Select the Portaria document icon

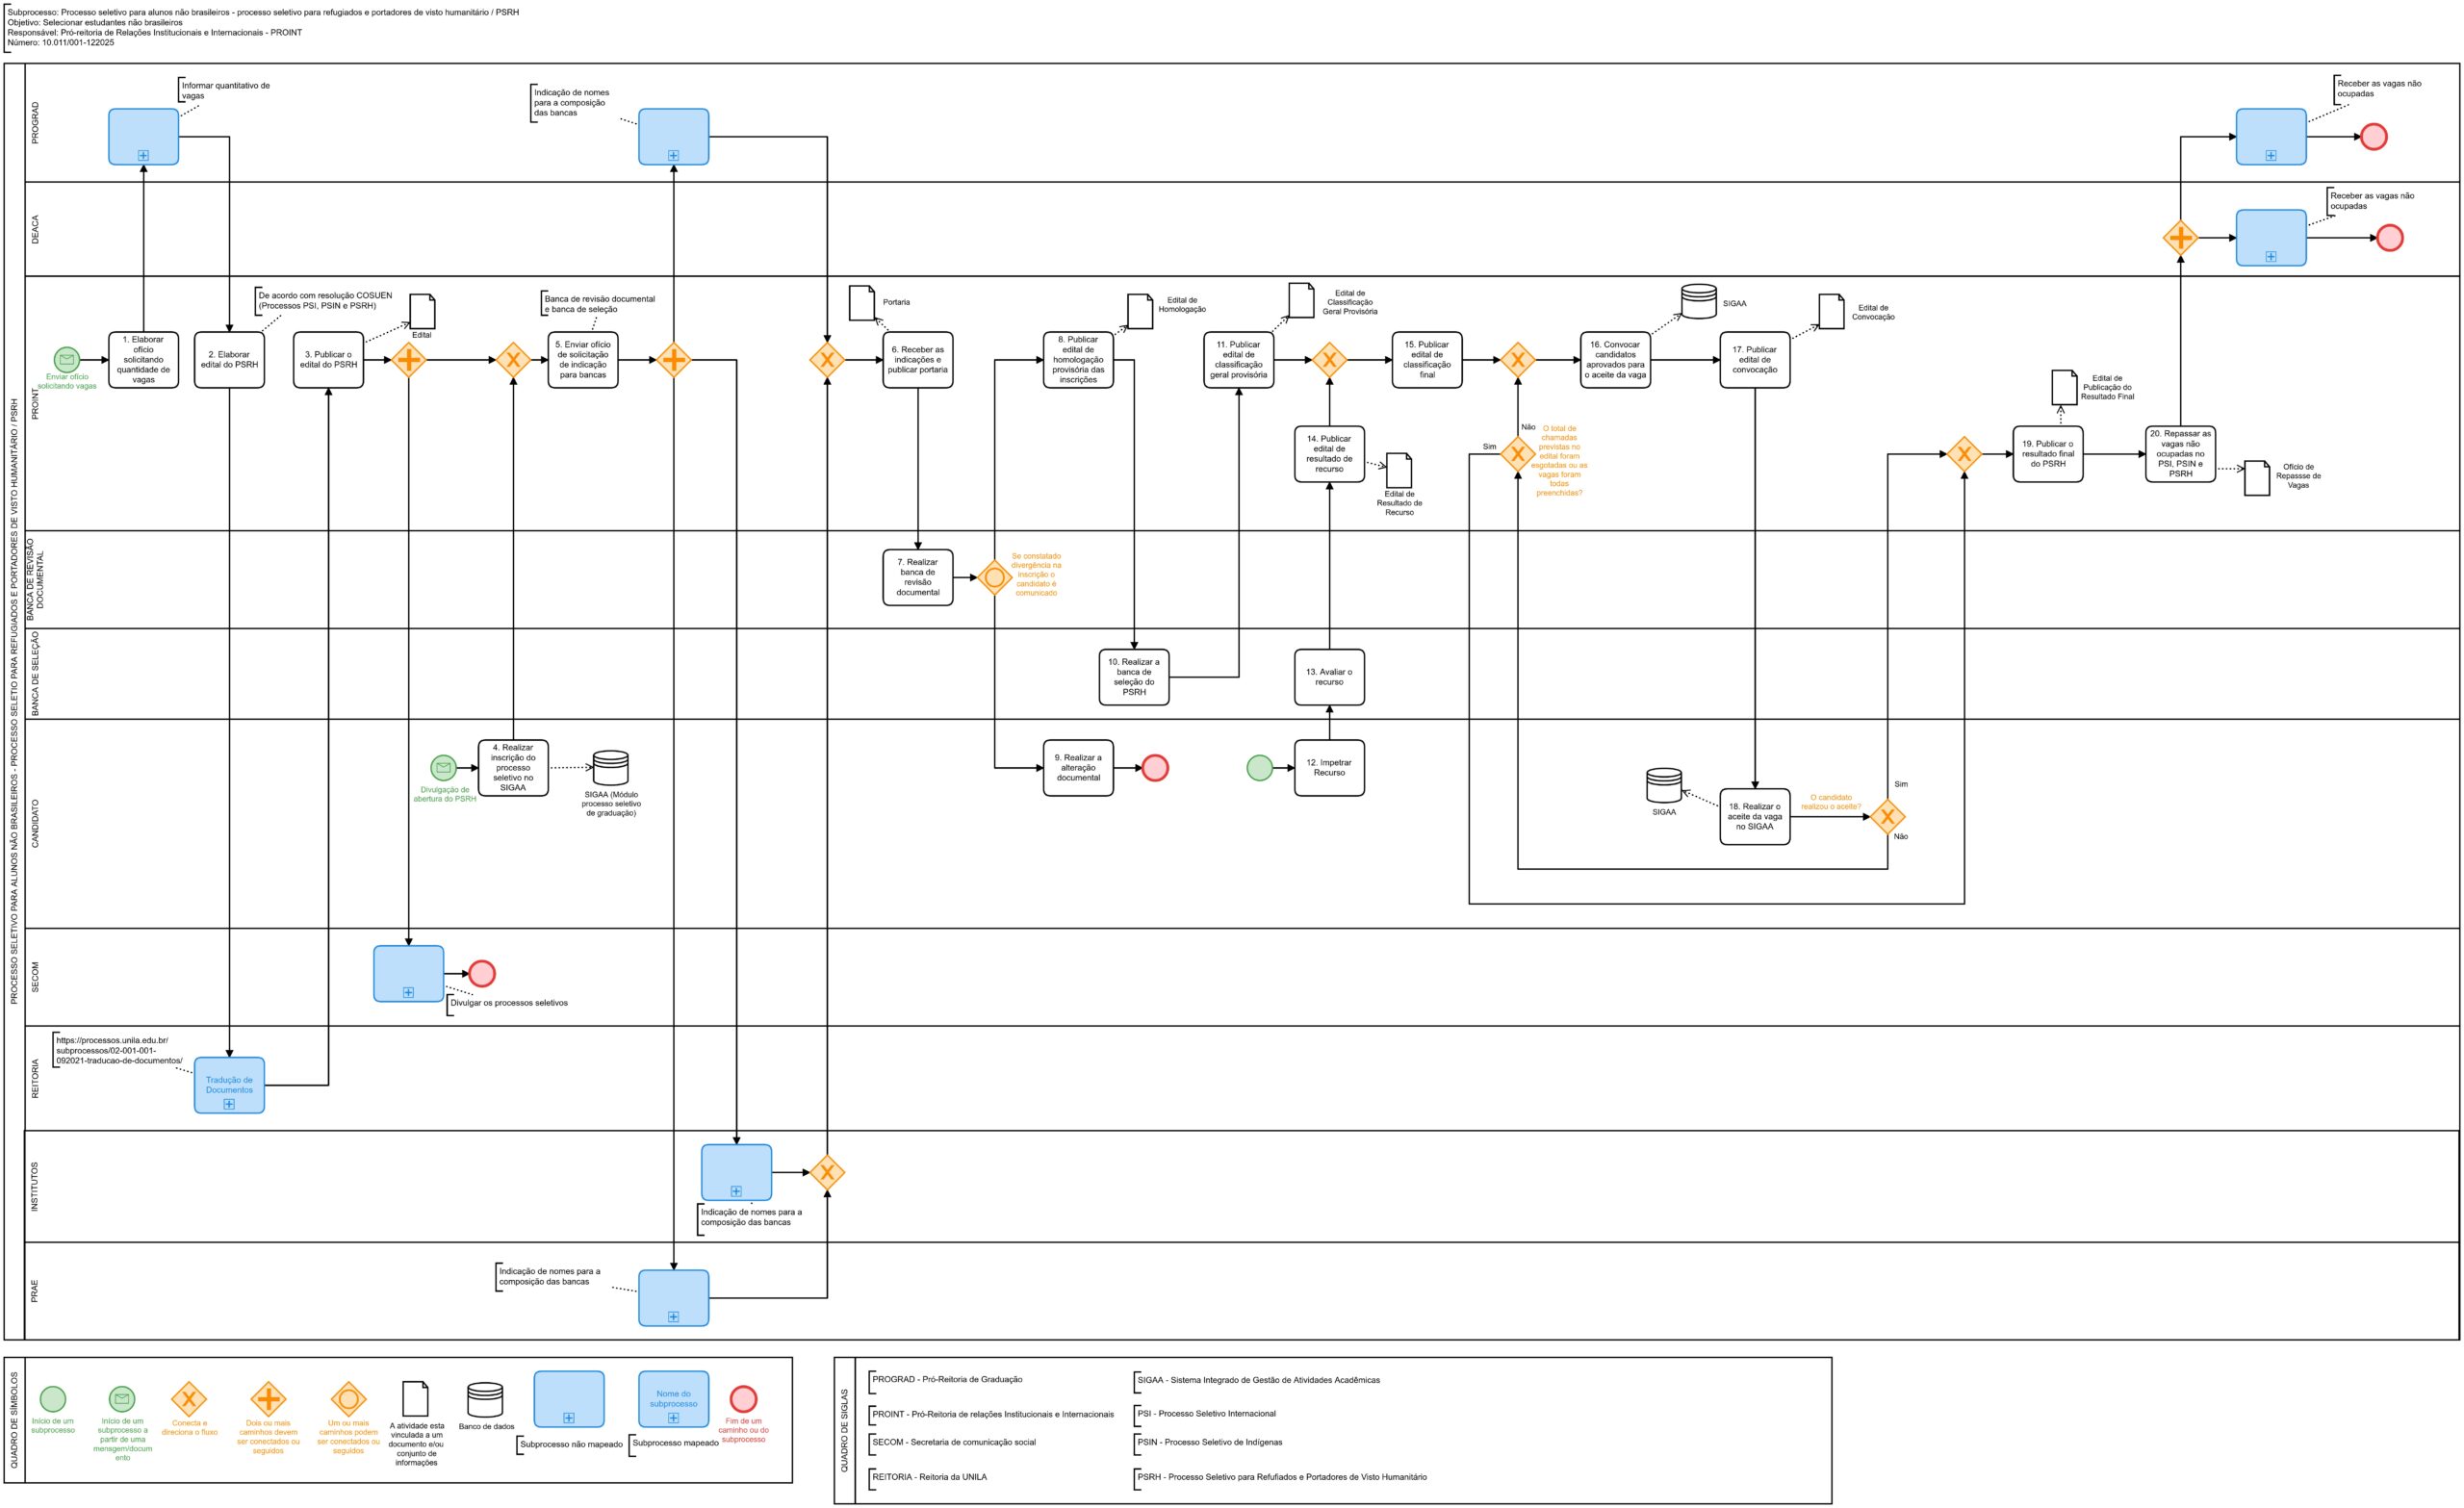tap(862, 302)
